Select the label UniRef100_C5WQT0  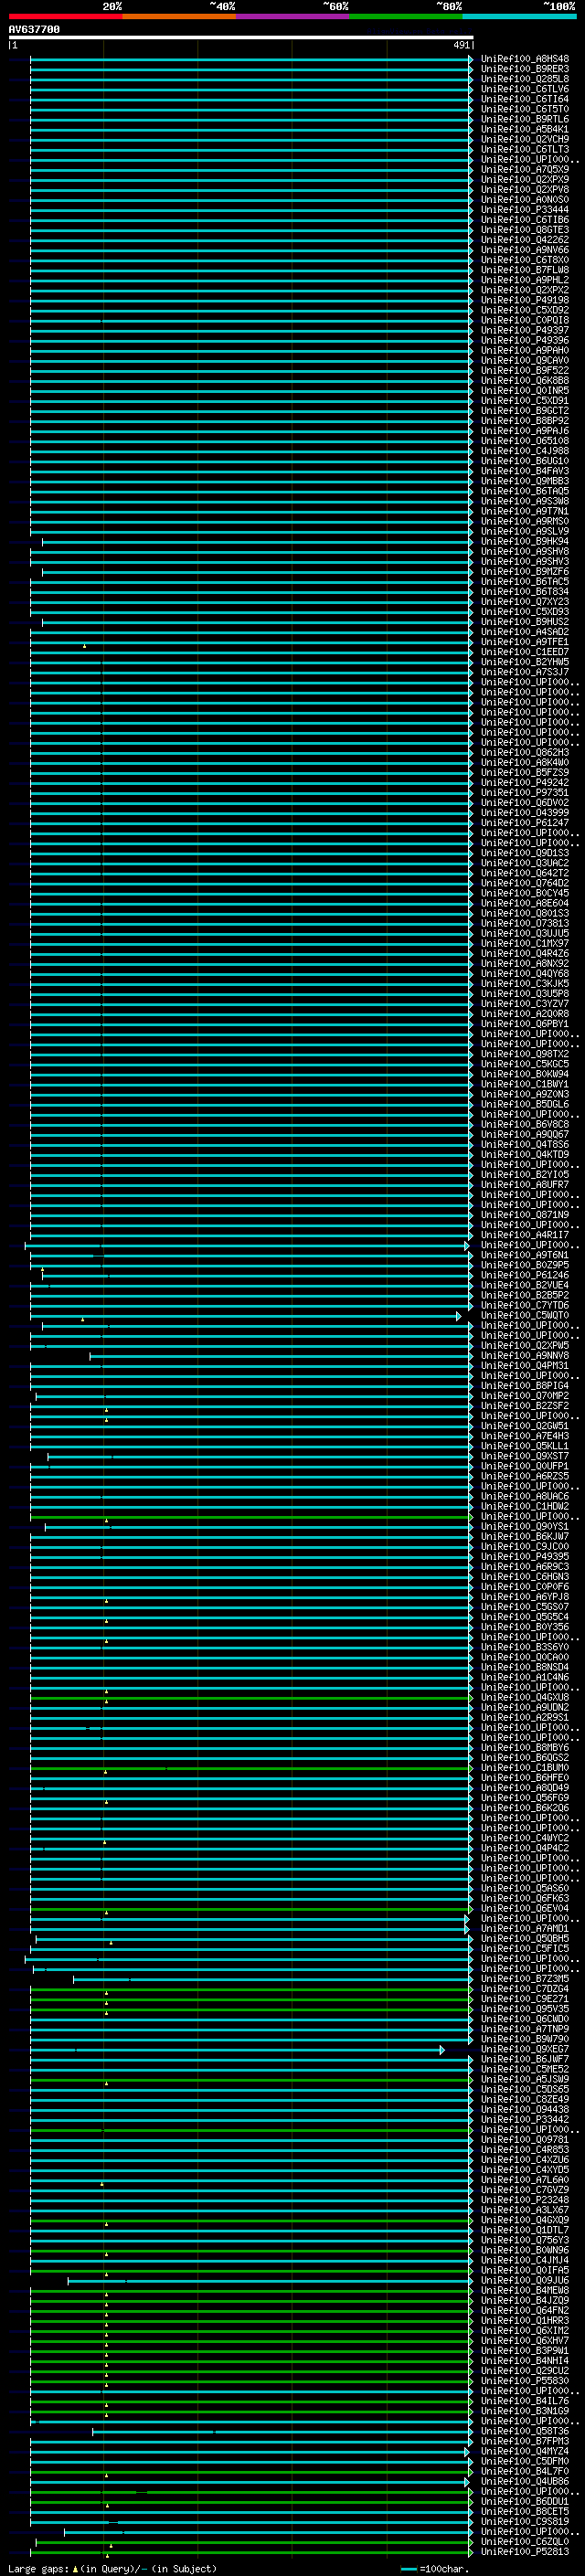pyautogui.click(x=525, y=1316)
